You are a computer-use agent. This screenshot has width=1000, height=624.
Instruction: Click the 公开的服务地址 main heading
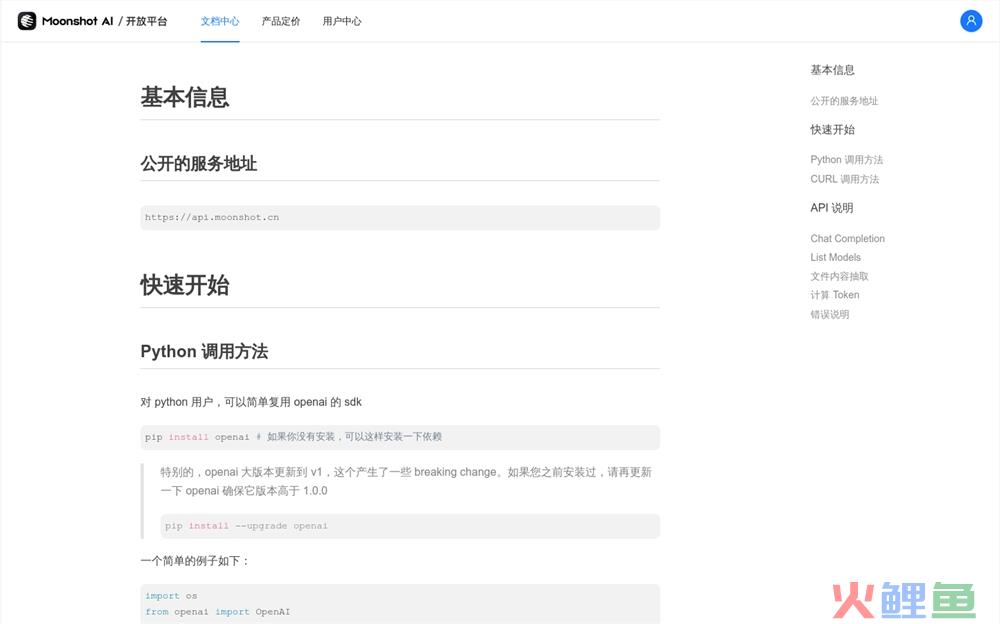coord(198,164)
